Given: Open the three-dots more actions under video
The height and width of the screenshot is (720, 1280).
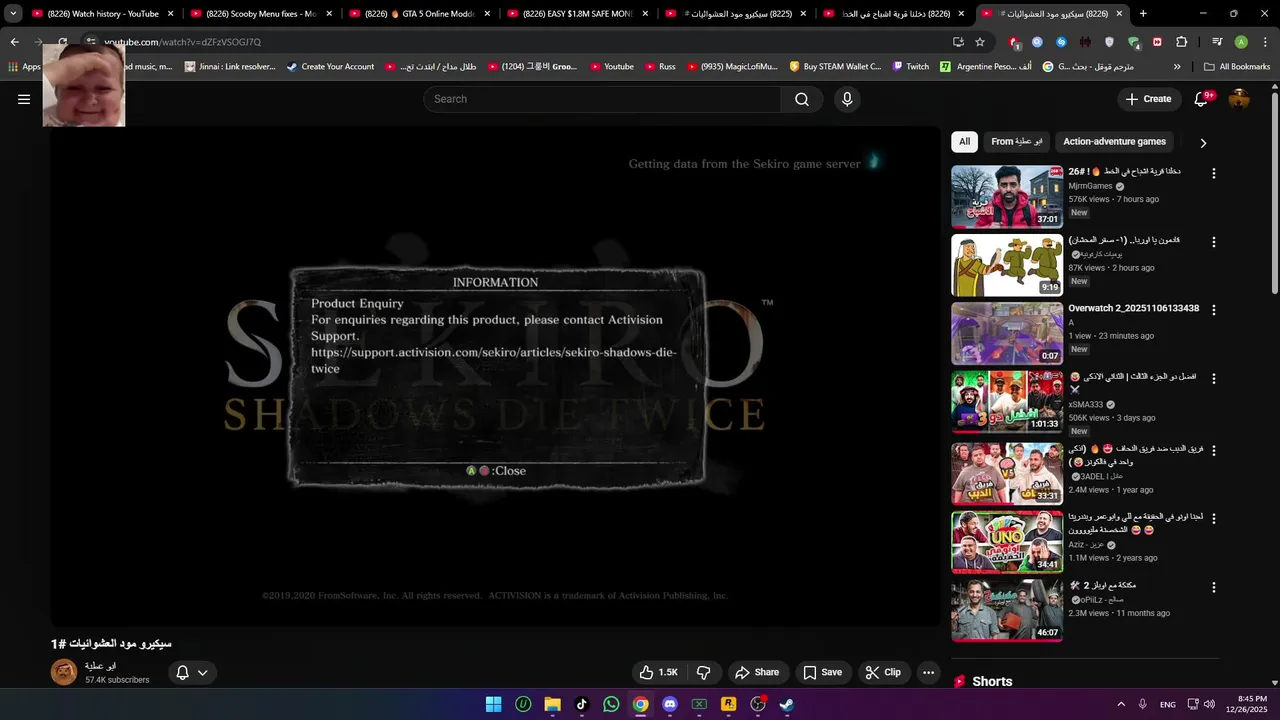Looking at the screenshot, I should [x=928, y=673].
